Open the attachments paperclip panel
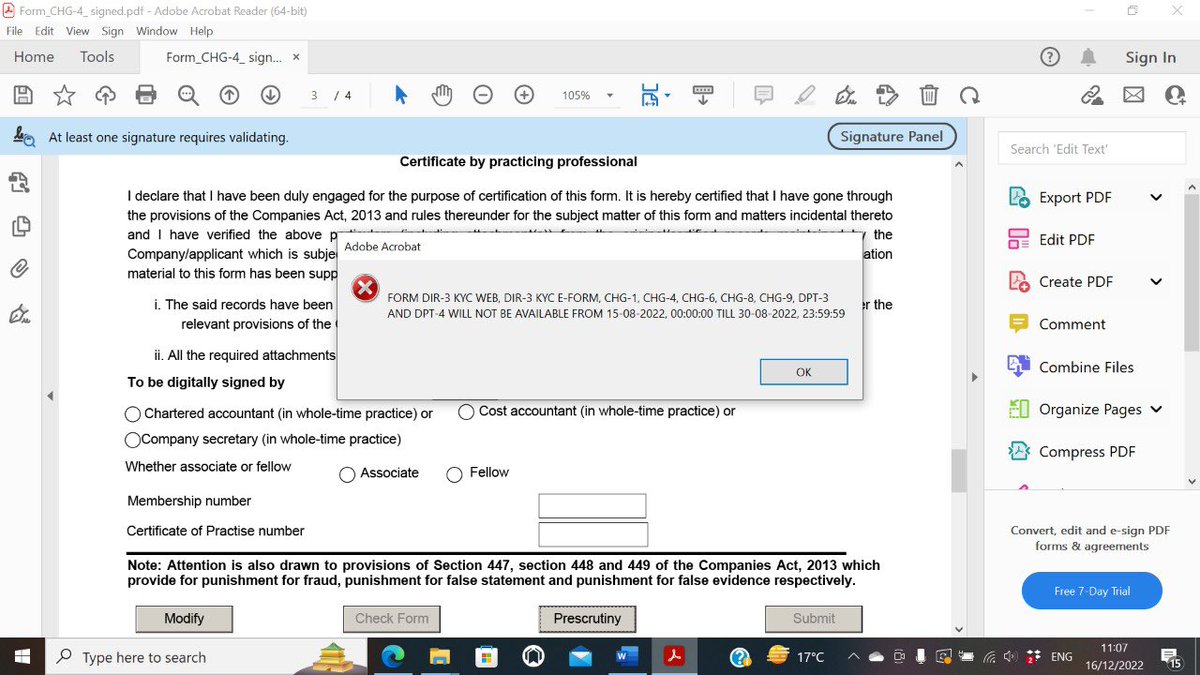 (x=19, y=269)
